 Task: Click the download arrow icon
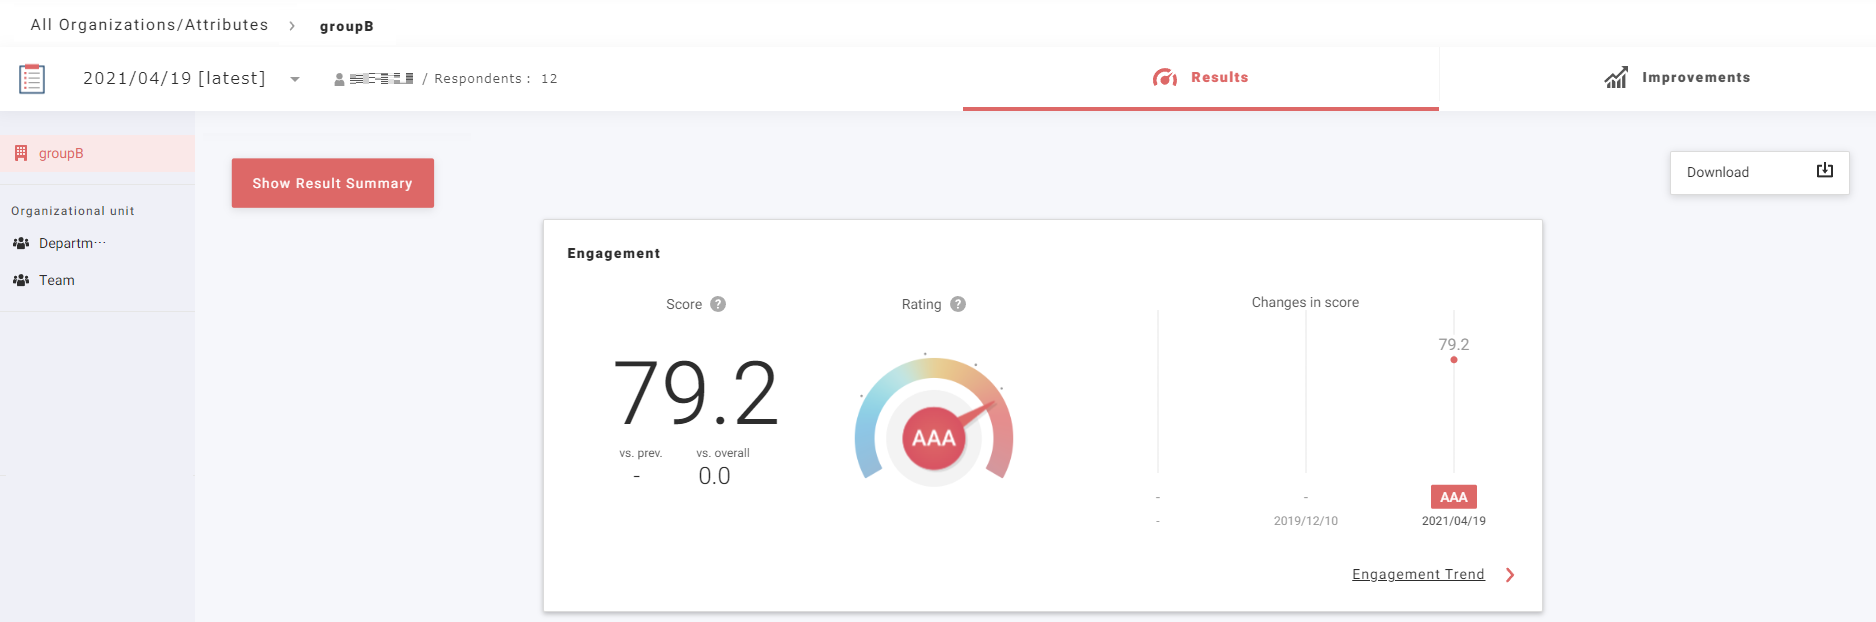1824,171
